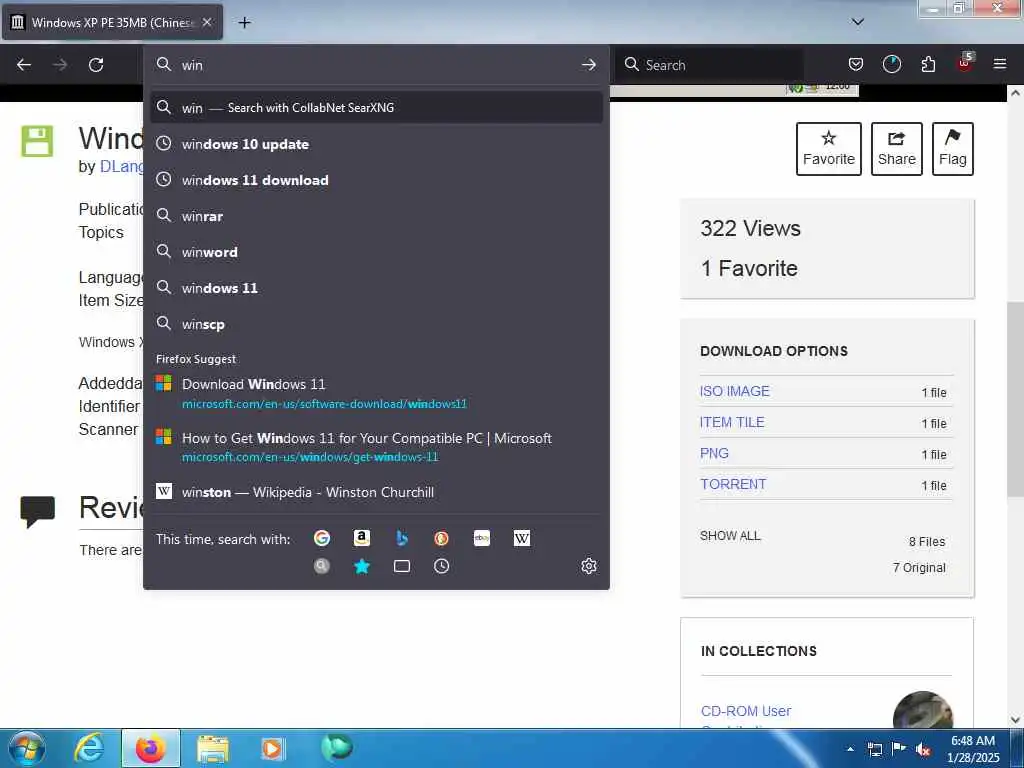1024x768 pixels.
Task: Open the Firefox extensions puzzle icon
Action: [928, 64]
